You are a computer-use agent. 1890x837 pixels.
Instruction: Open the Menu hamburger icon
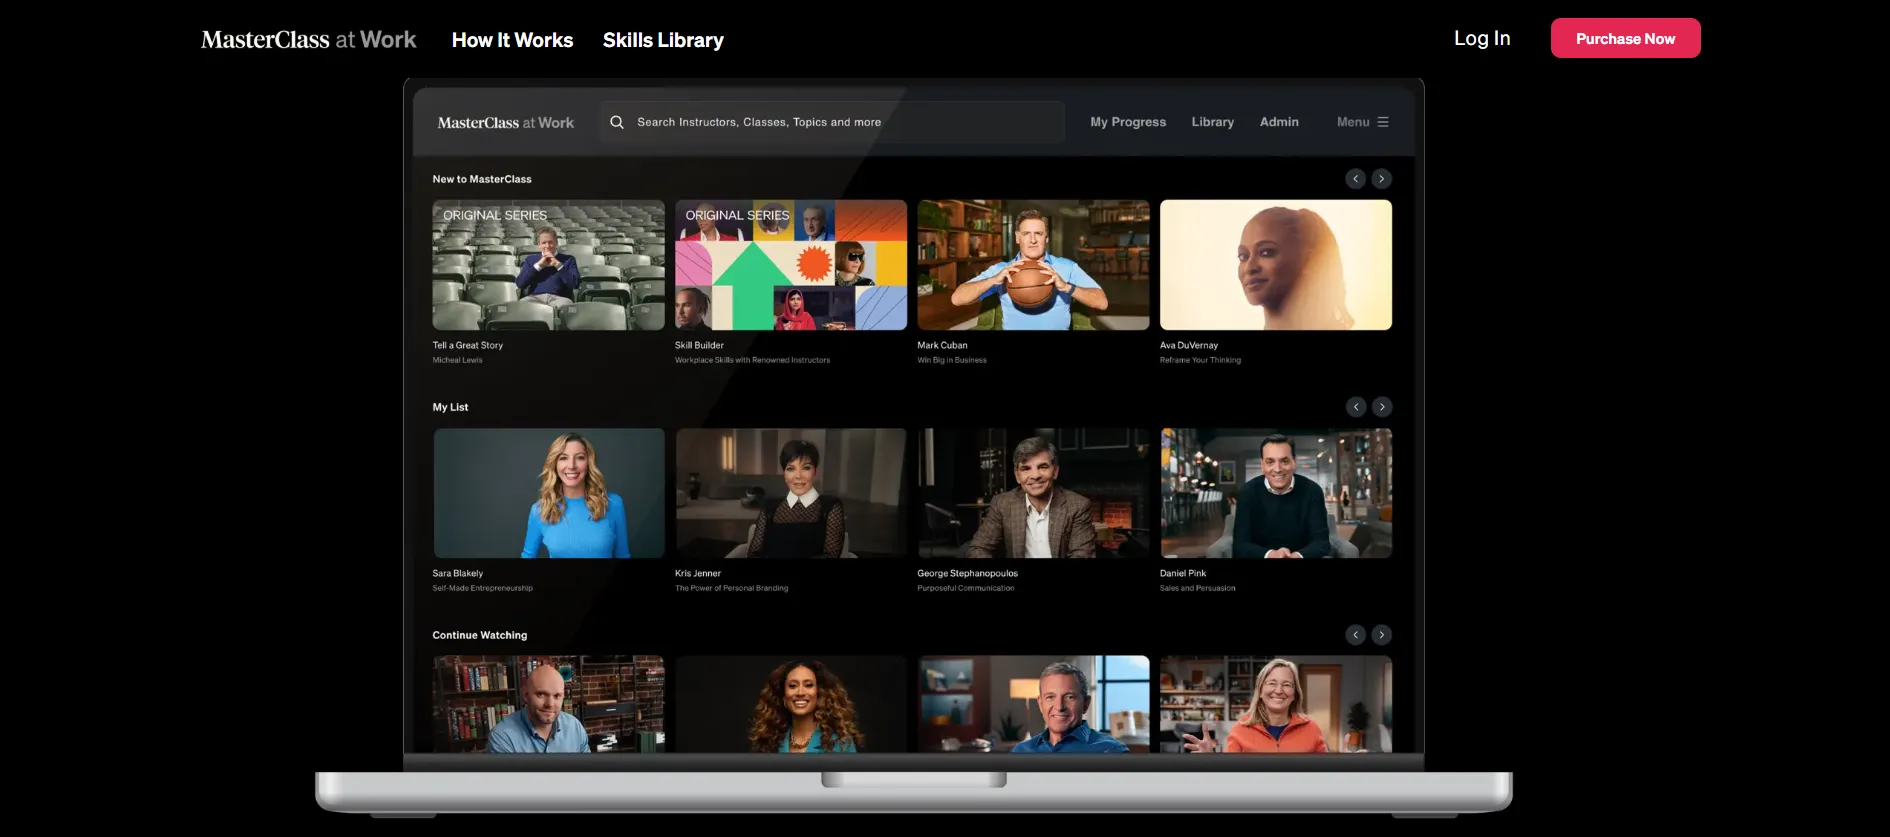click(1383, 122)
